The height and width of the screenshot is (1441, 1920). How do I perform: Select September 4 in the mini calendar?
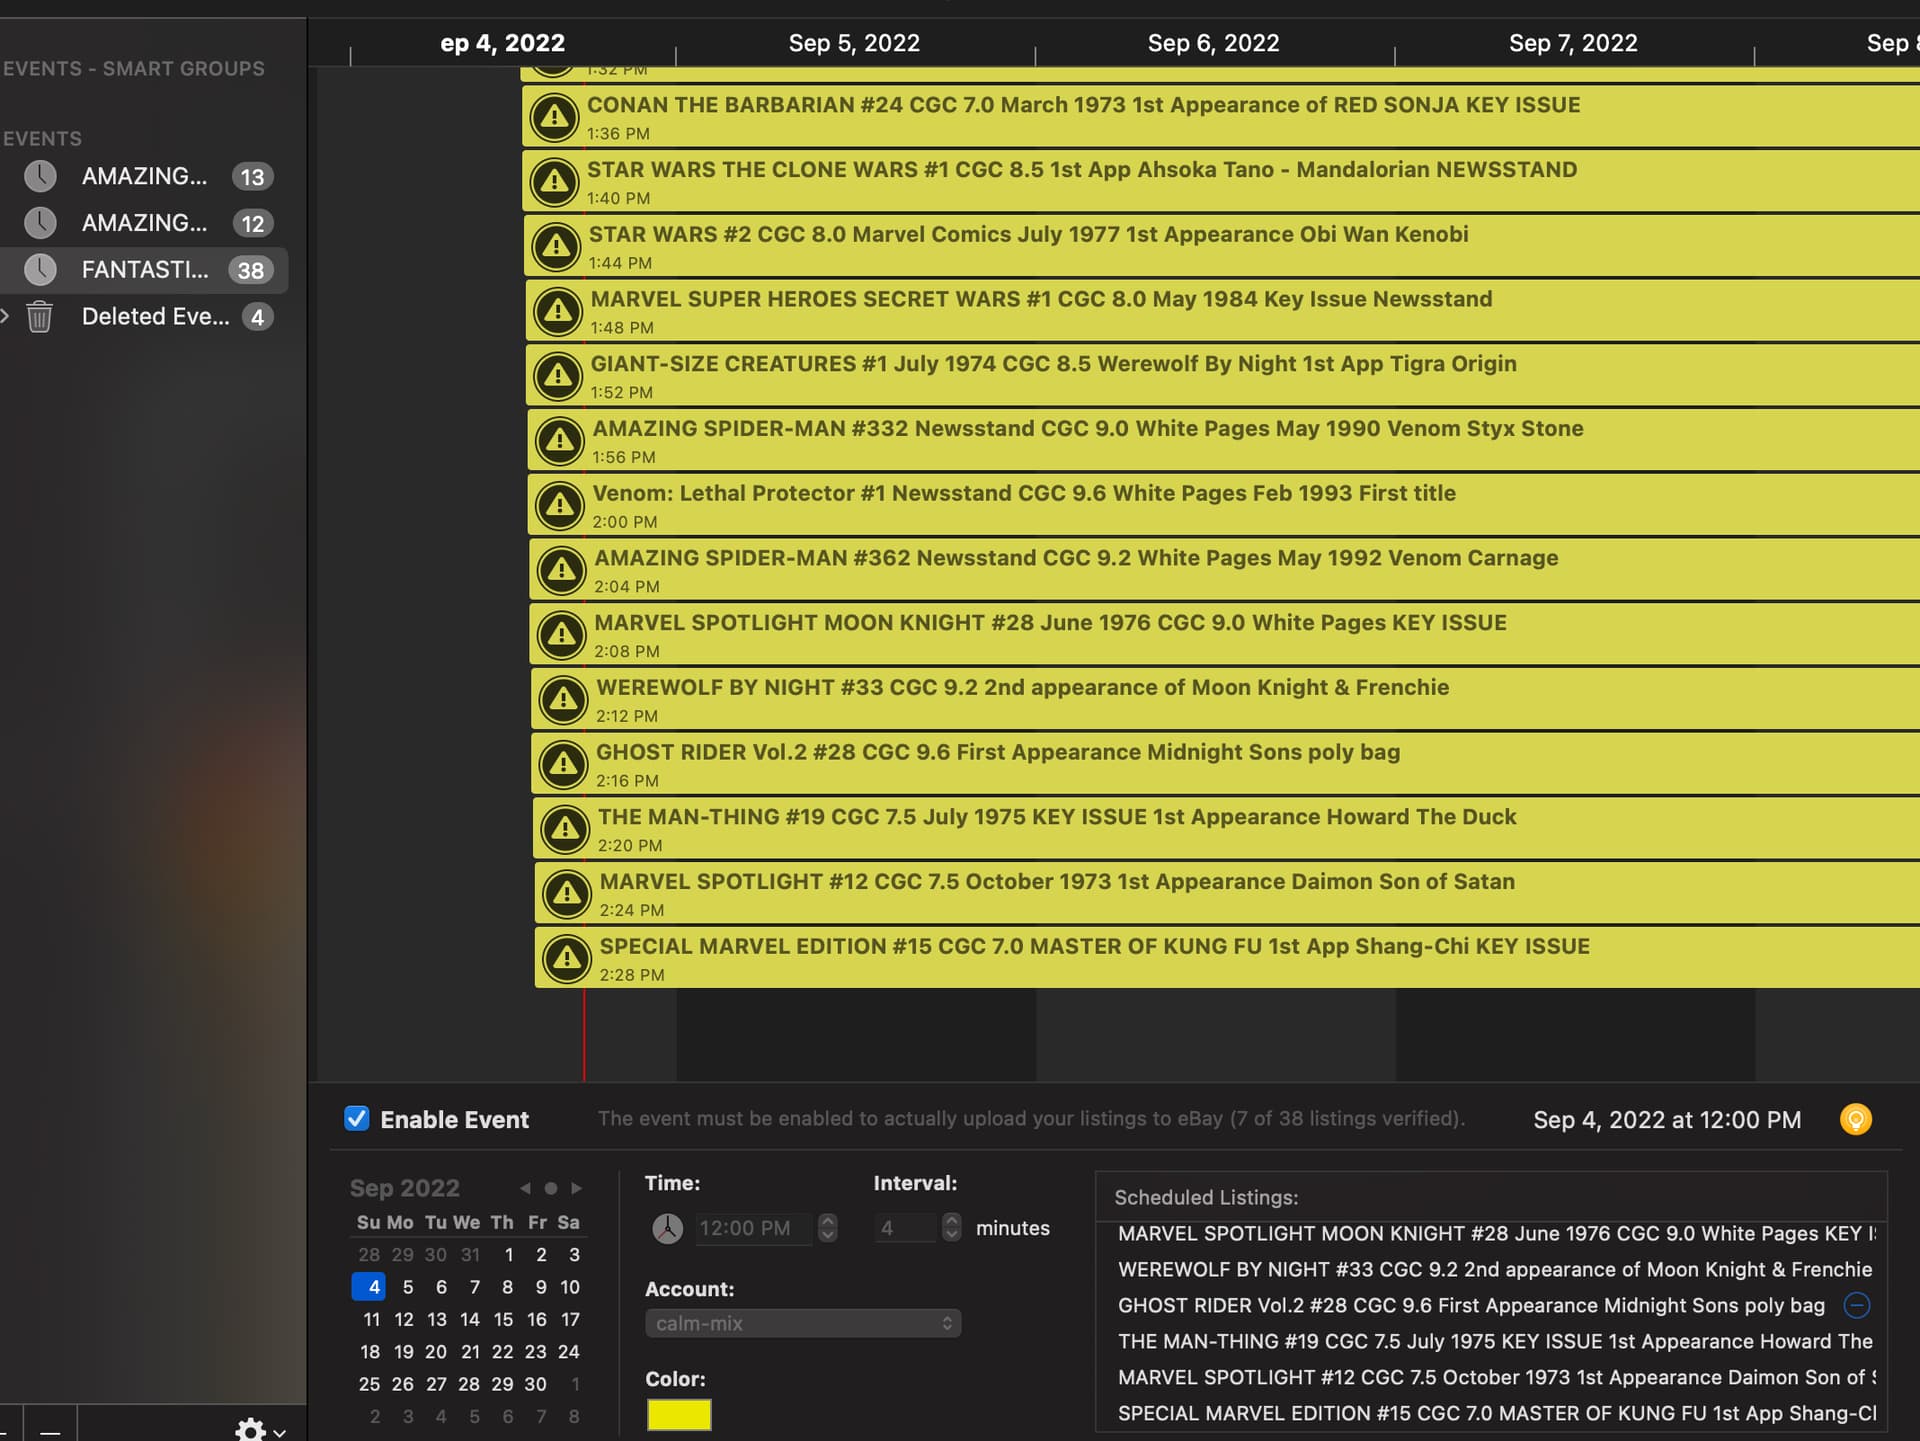point(369,1287)
